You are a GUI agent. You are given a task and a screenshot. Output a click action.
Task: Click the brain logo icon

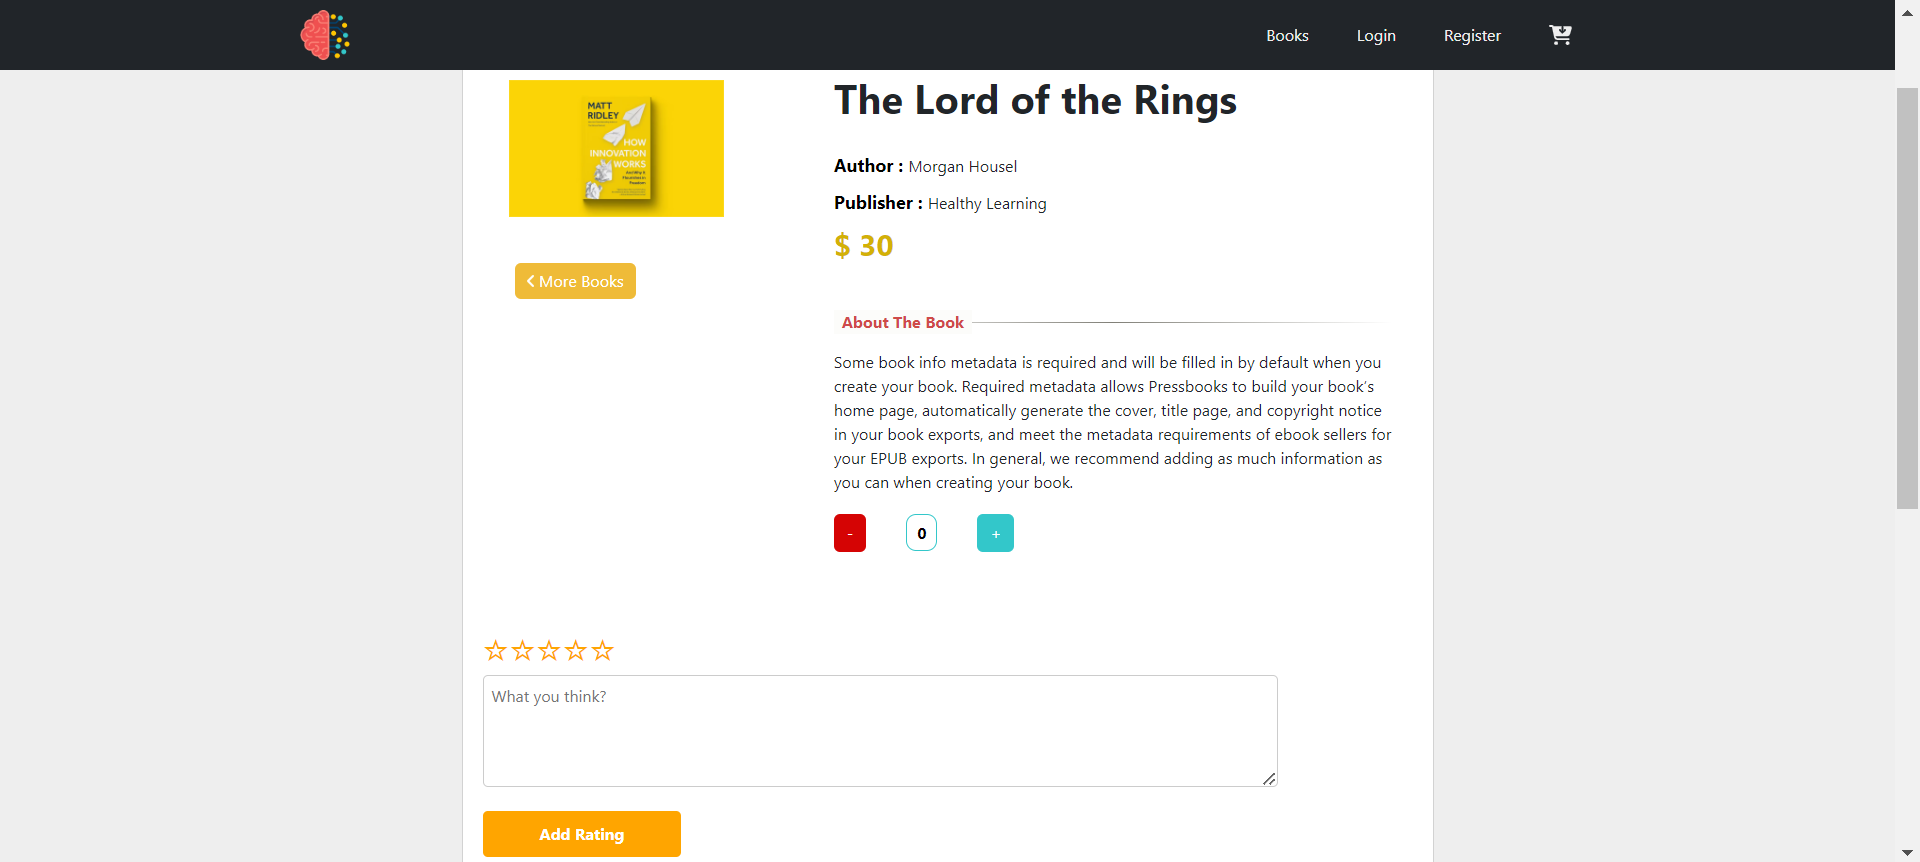325,35
